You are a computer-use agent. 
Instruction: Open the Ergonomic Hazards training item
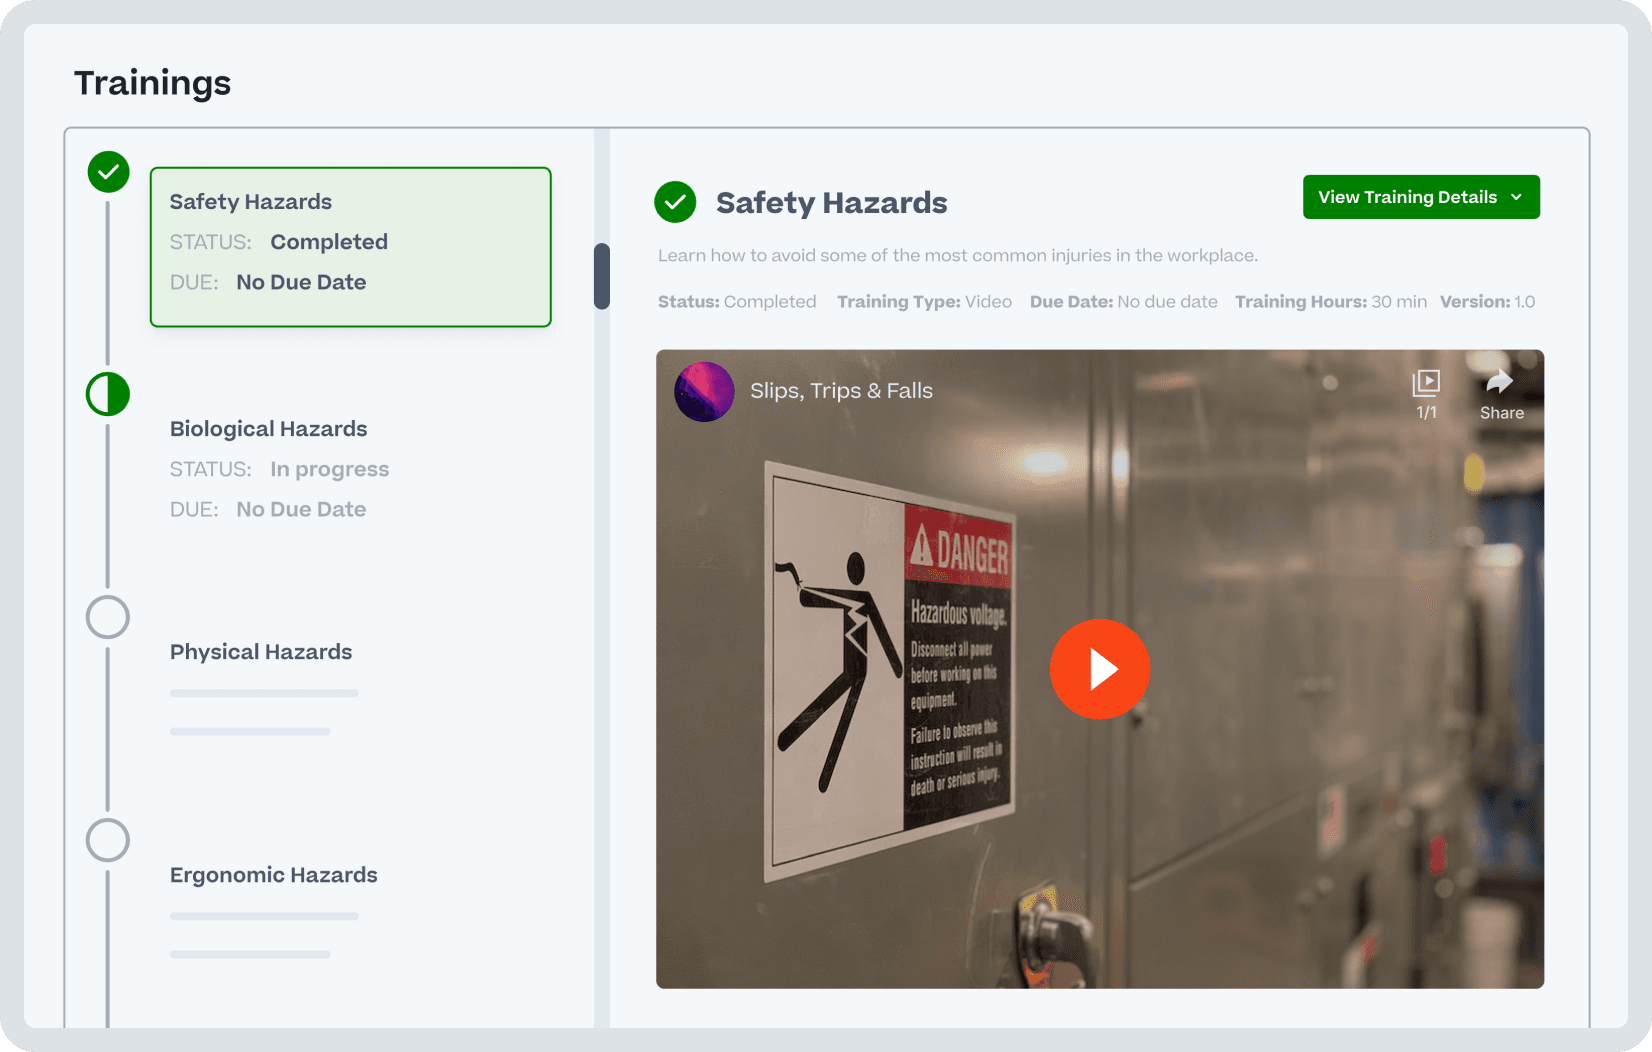[273, 875]
